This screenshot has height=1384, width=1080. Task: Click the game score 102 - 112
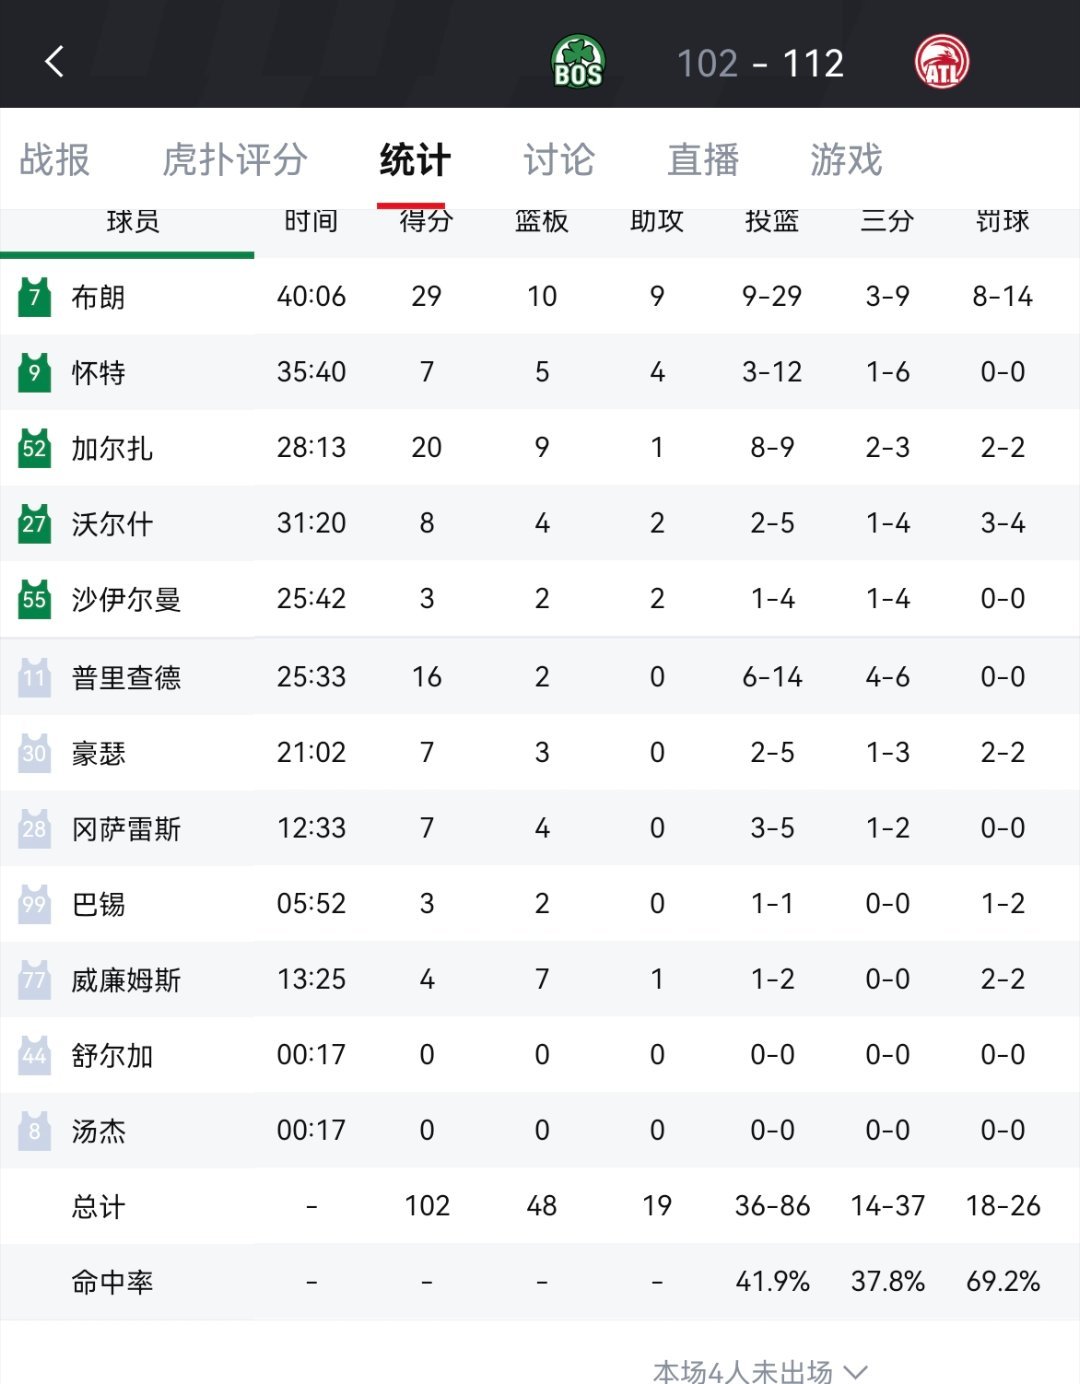tap(762, 62)
